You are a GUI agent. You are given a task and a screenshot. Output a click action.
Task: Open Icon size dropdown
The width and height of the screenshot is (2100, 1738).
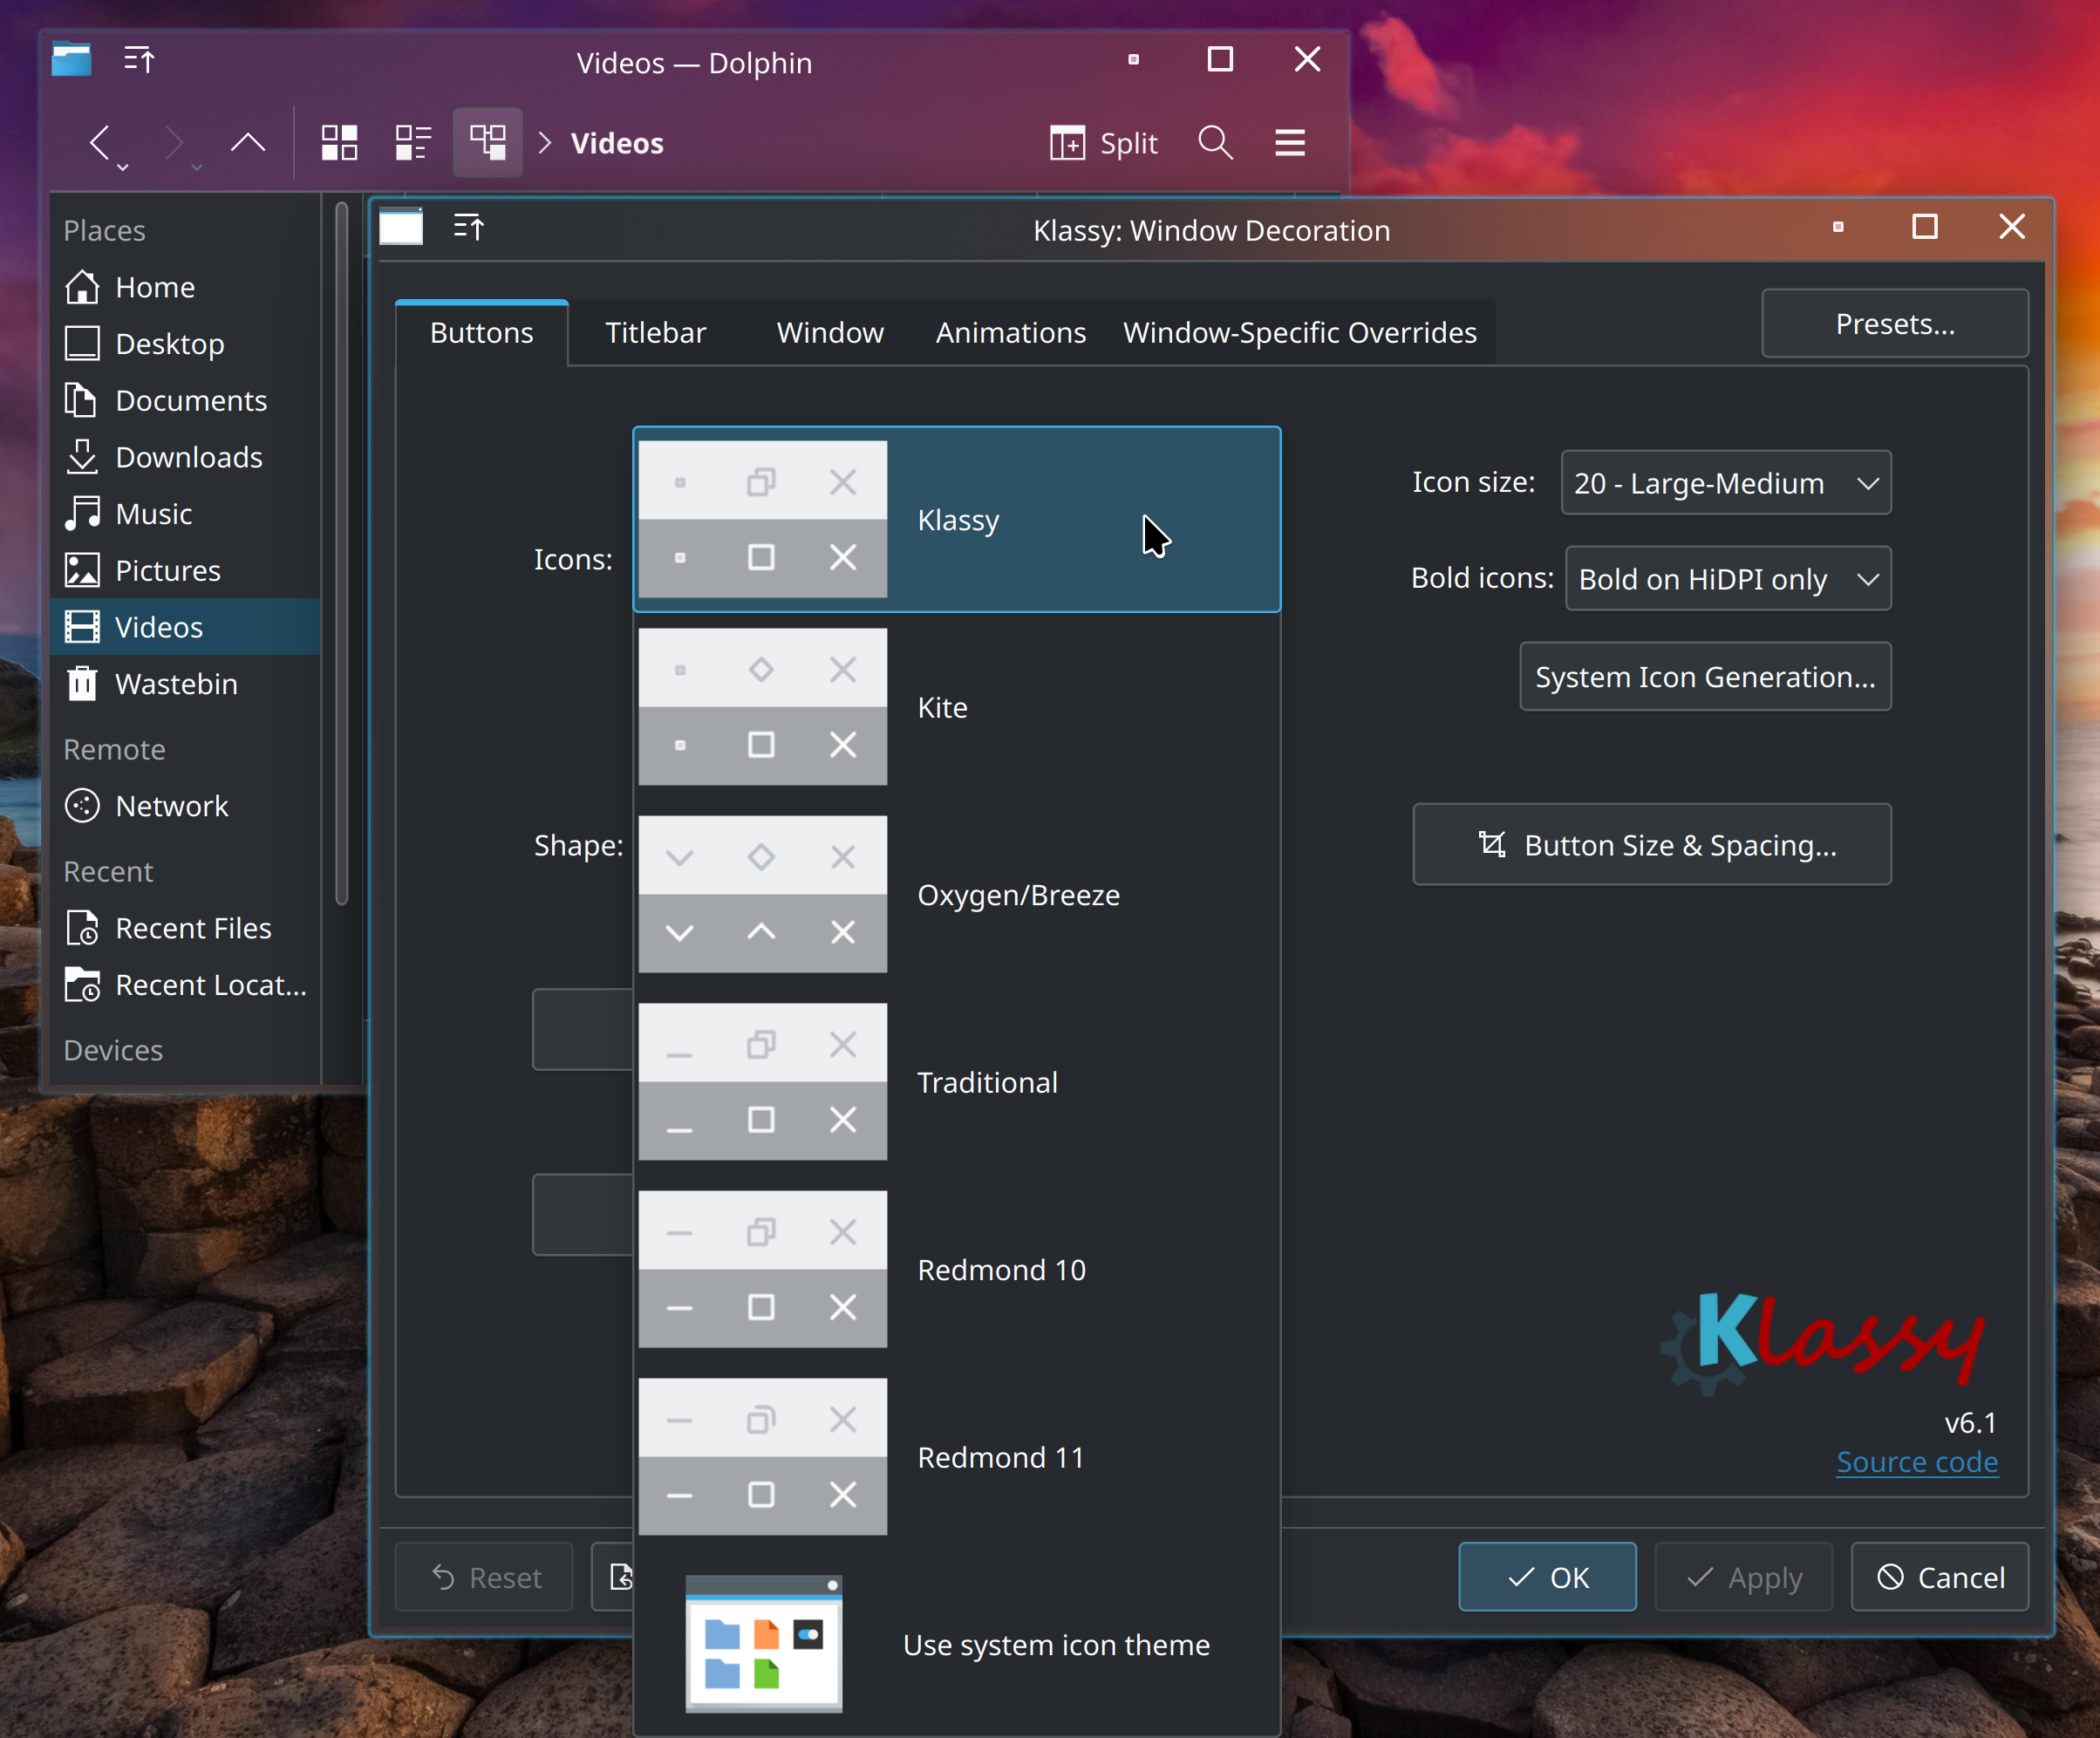point(1726,483)
